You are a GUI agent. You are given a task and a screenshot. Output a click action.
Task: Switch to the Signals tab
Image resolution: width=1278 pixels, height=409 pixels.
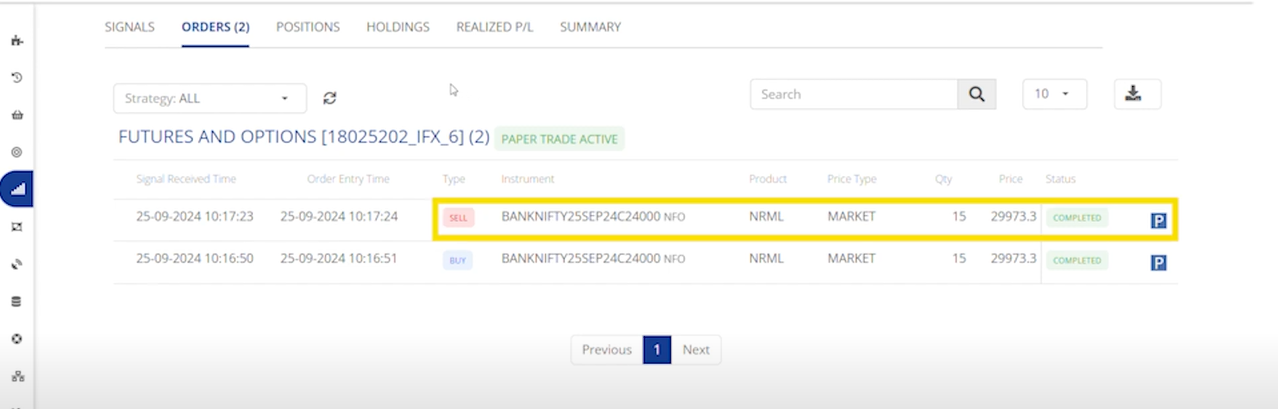(x=130, y=27)
